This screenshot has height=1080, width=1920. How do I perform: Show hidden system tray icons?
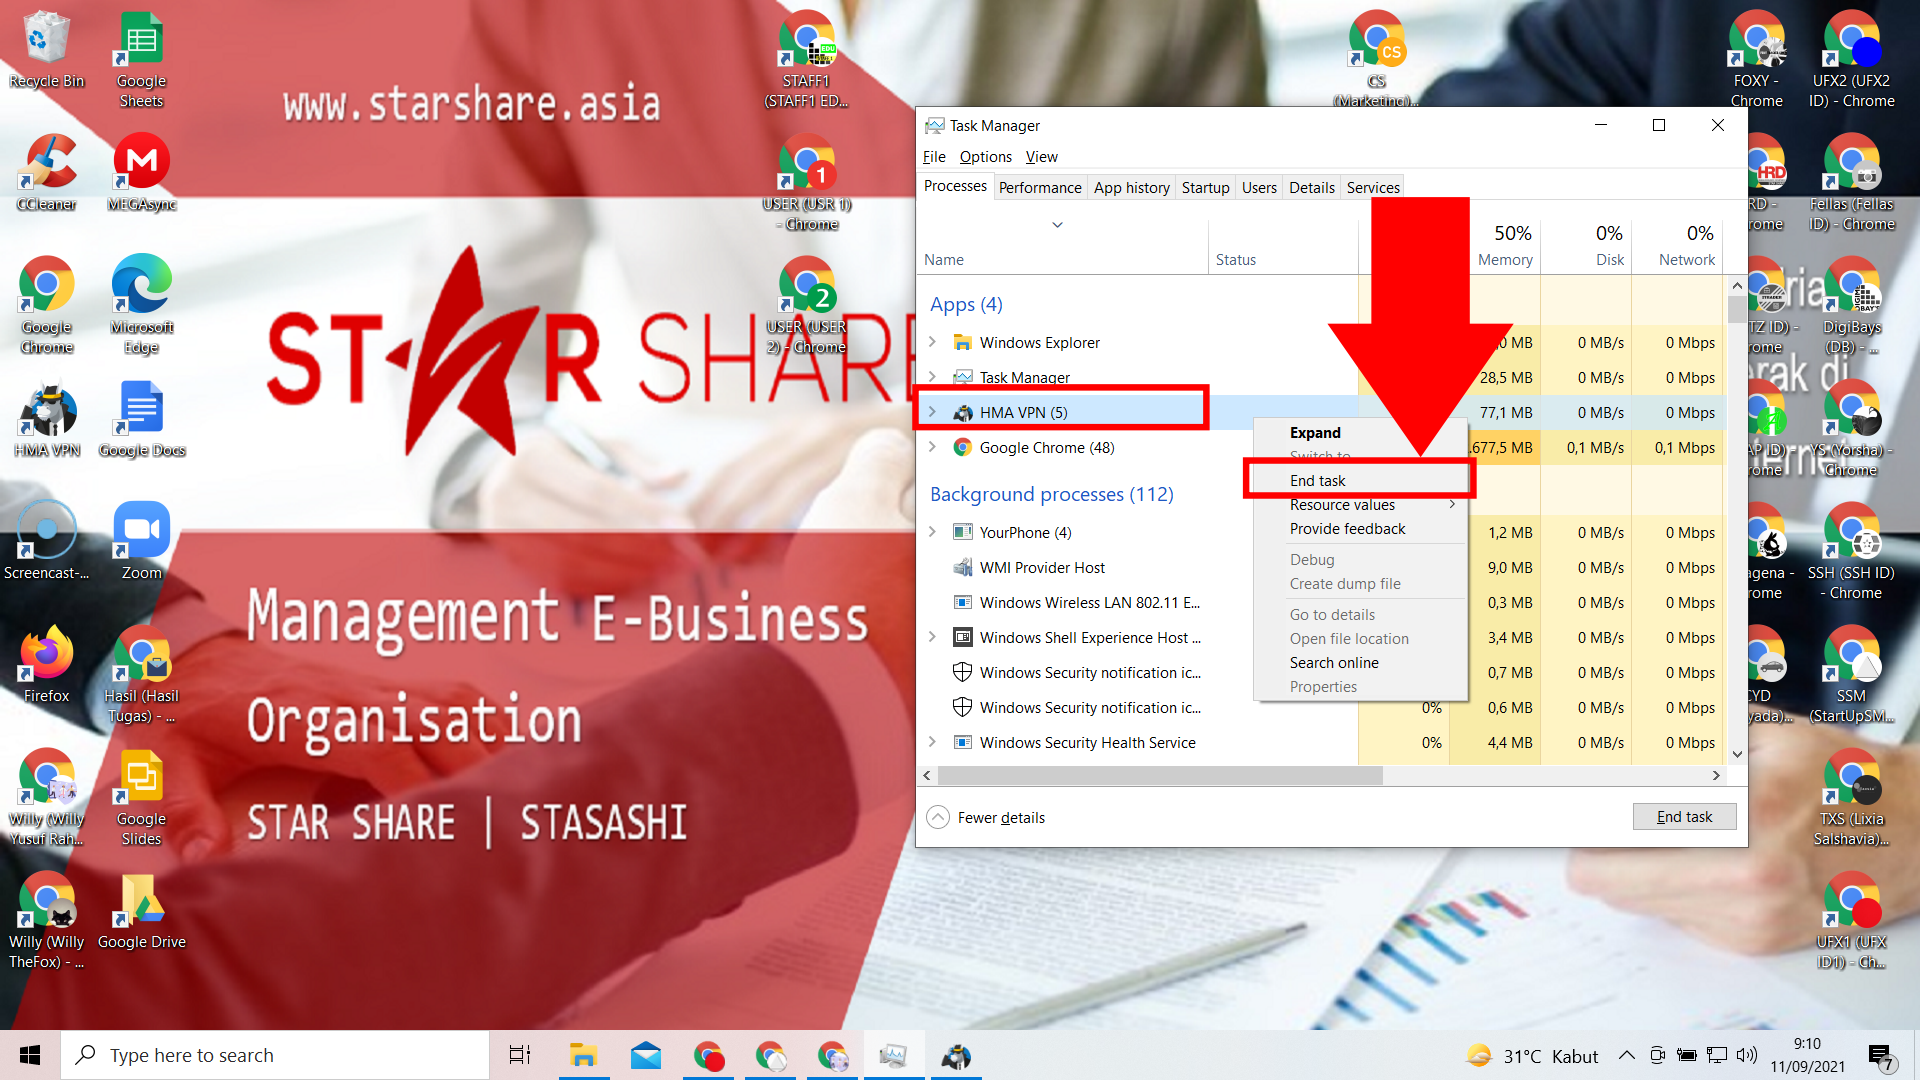click(1627, 1055)
